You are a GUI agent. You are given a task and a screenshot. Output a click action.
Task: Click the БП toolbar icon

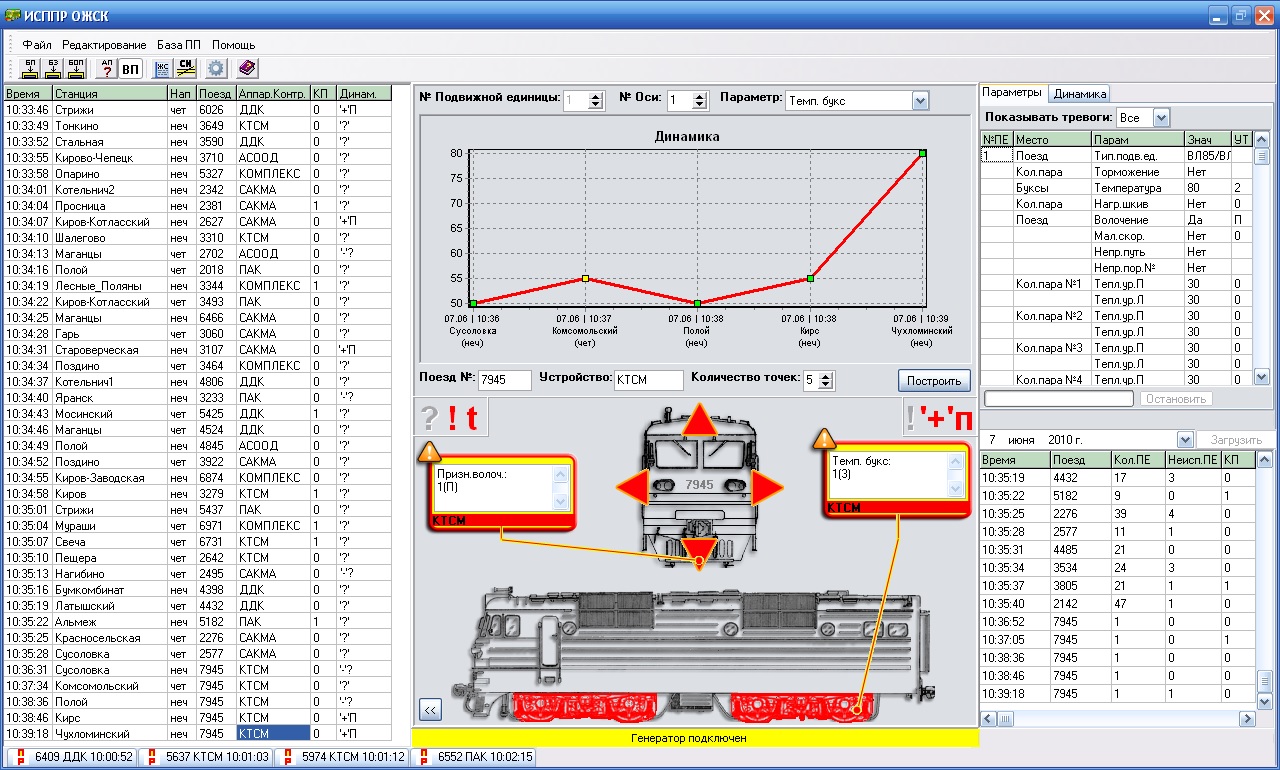[29, 68]
